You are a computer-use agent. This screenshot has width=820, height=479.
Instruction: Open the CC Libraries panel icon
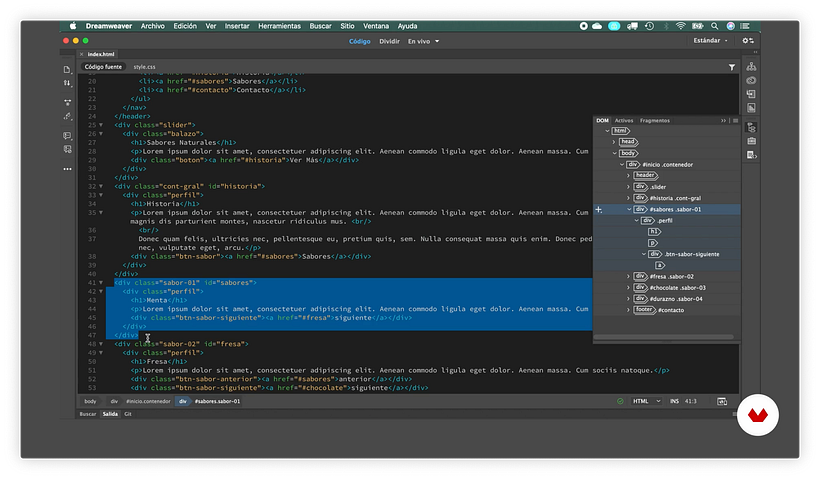click(x=751, y=80)
